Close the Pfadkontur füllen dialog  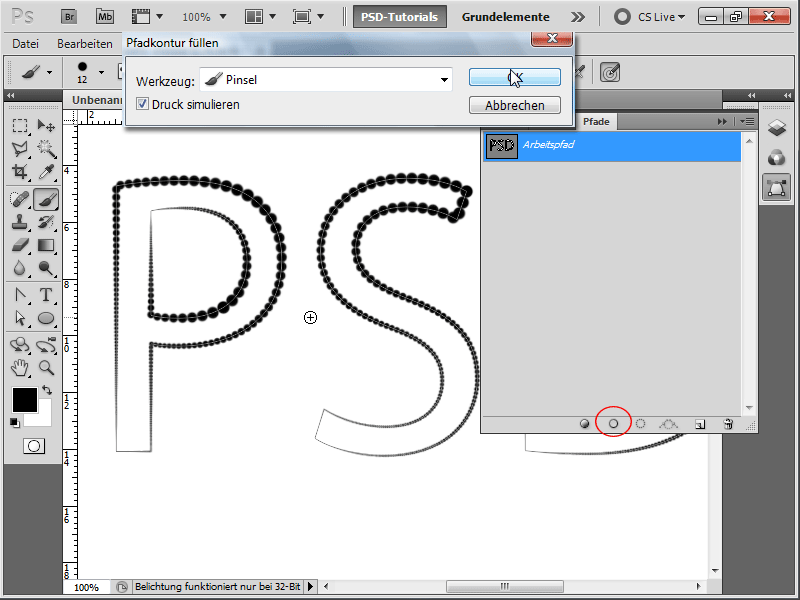[552, 38]
